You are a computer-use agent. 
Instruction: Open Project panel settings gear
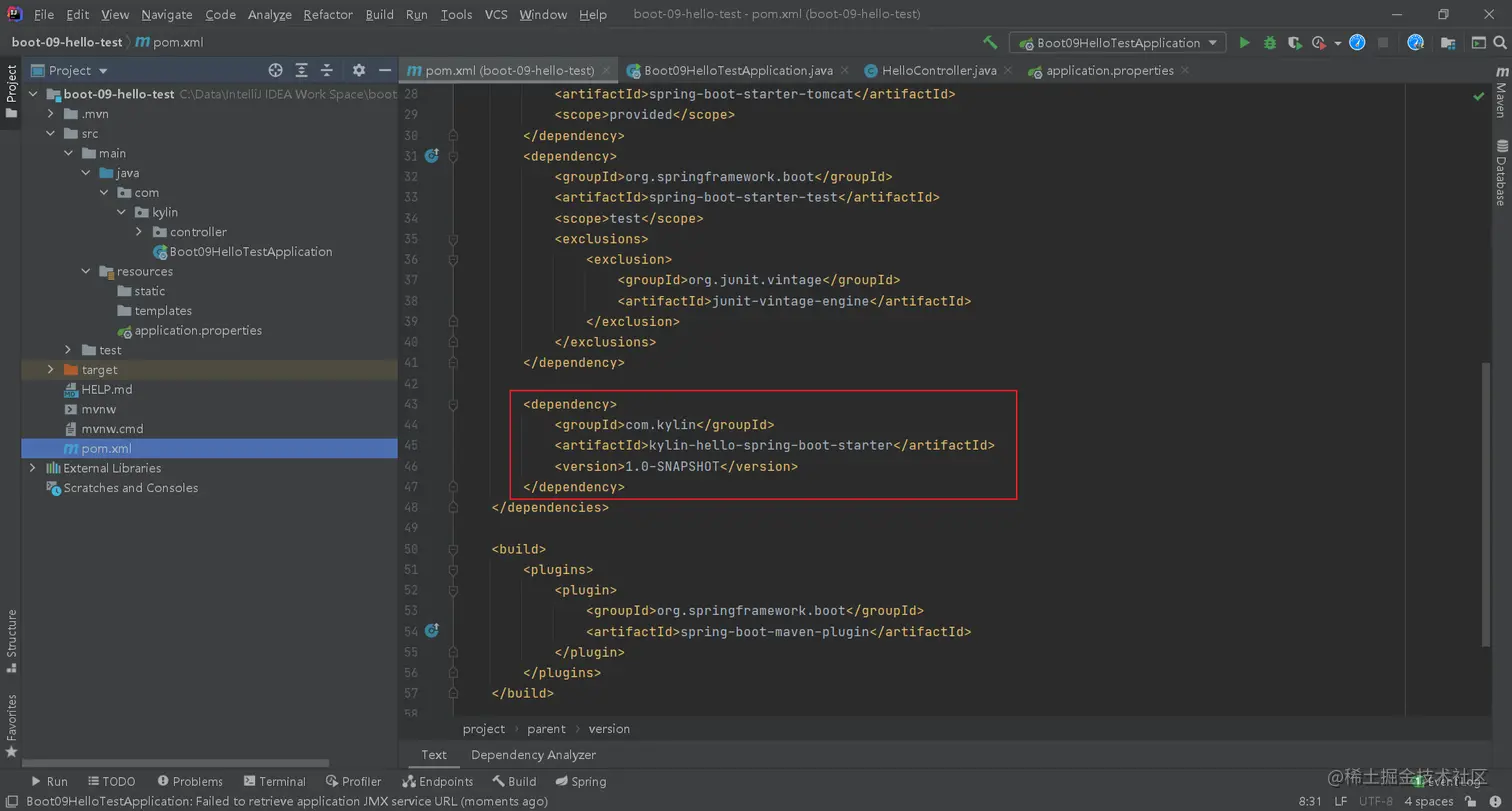[359, 70]
